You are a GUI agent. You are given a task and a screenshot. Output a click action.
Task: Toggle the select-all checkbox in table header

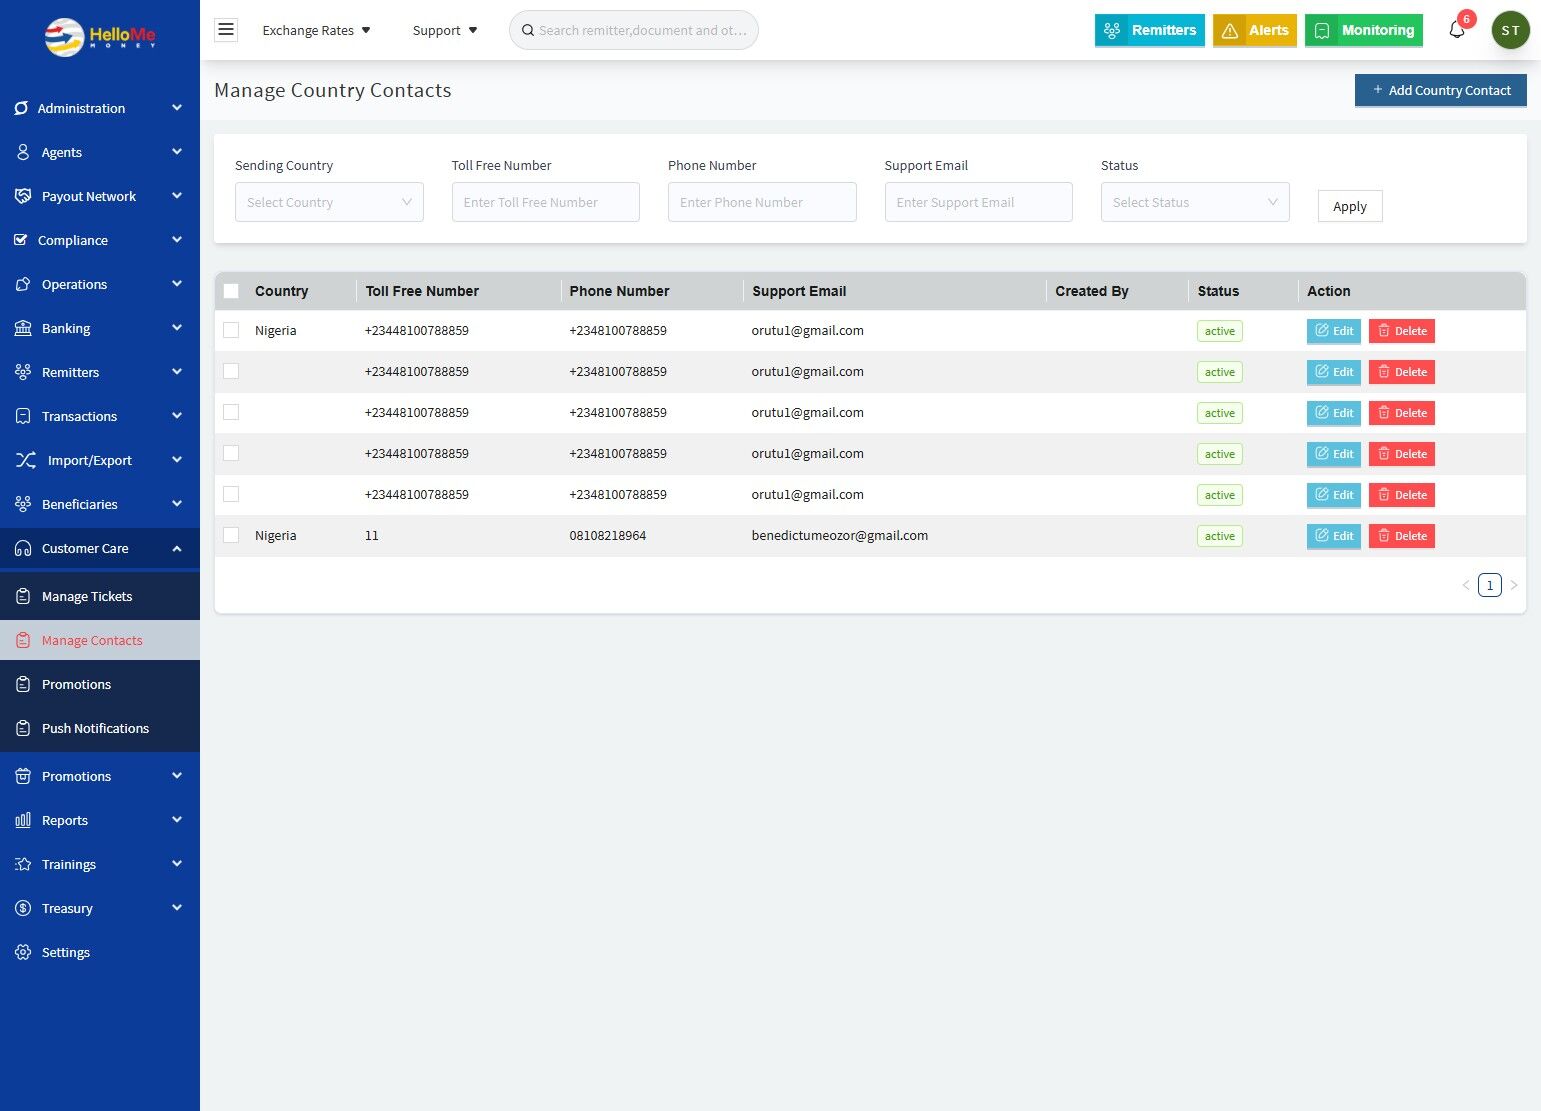pyautogui.click(x=231, y=291)
